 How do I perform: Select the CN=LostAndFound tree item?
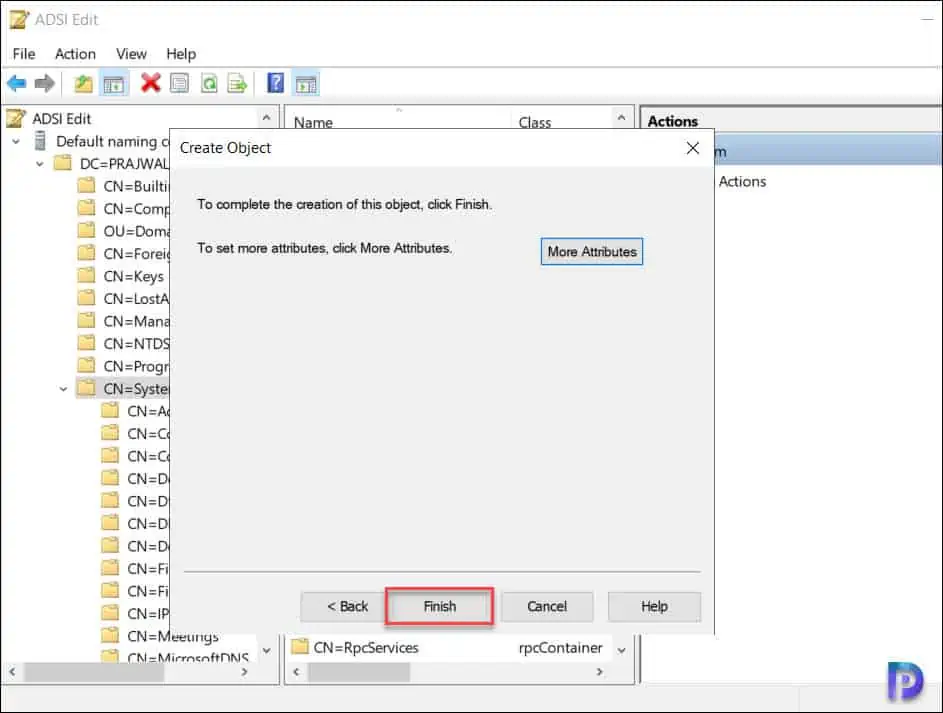(136, 299)
